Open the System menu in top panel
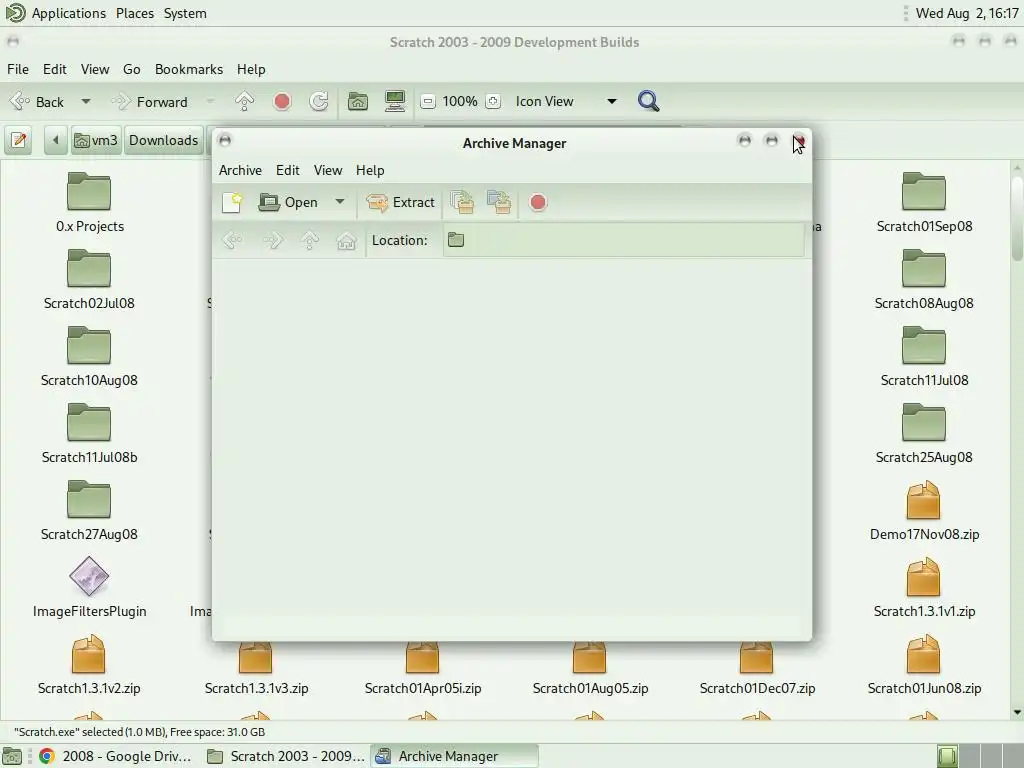Image resolution: width=1024 pixels, height=768 pixels. point(185,13)
